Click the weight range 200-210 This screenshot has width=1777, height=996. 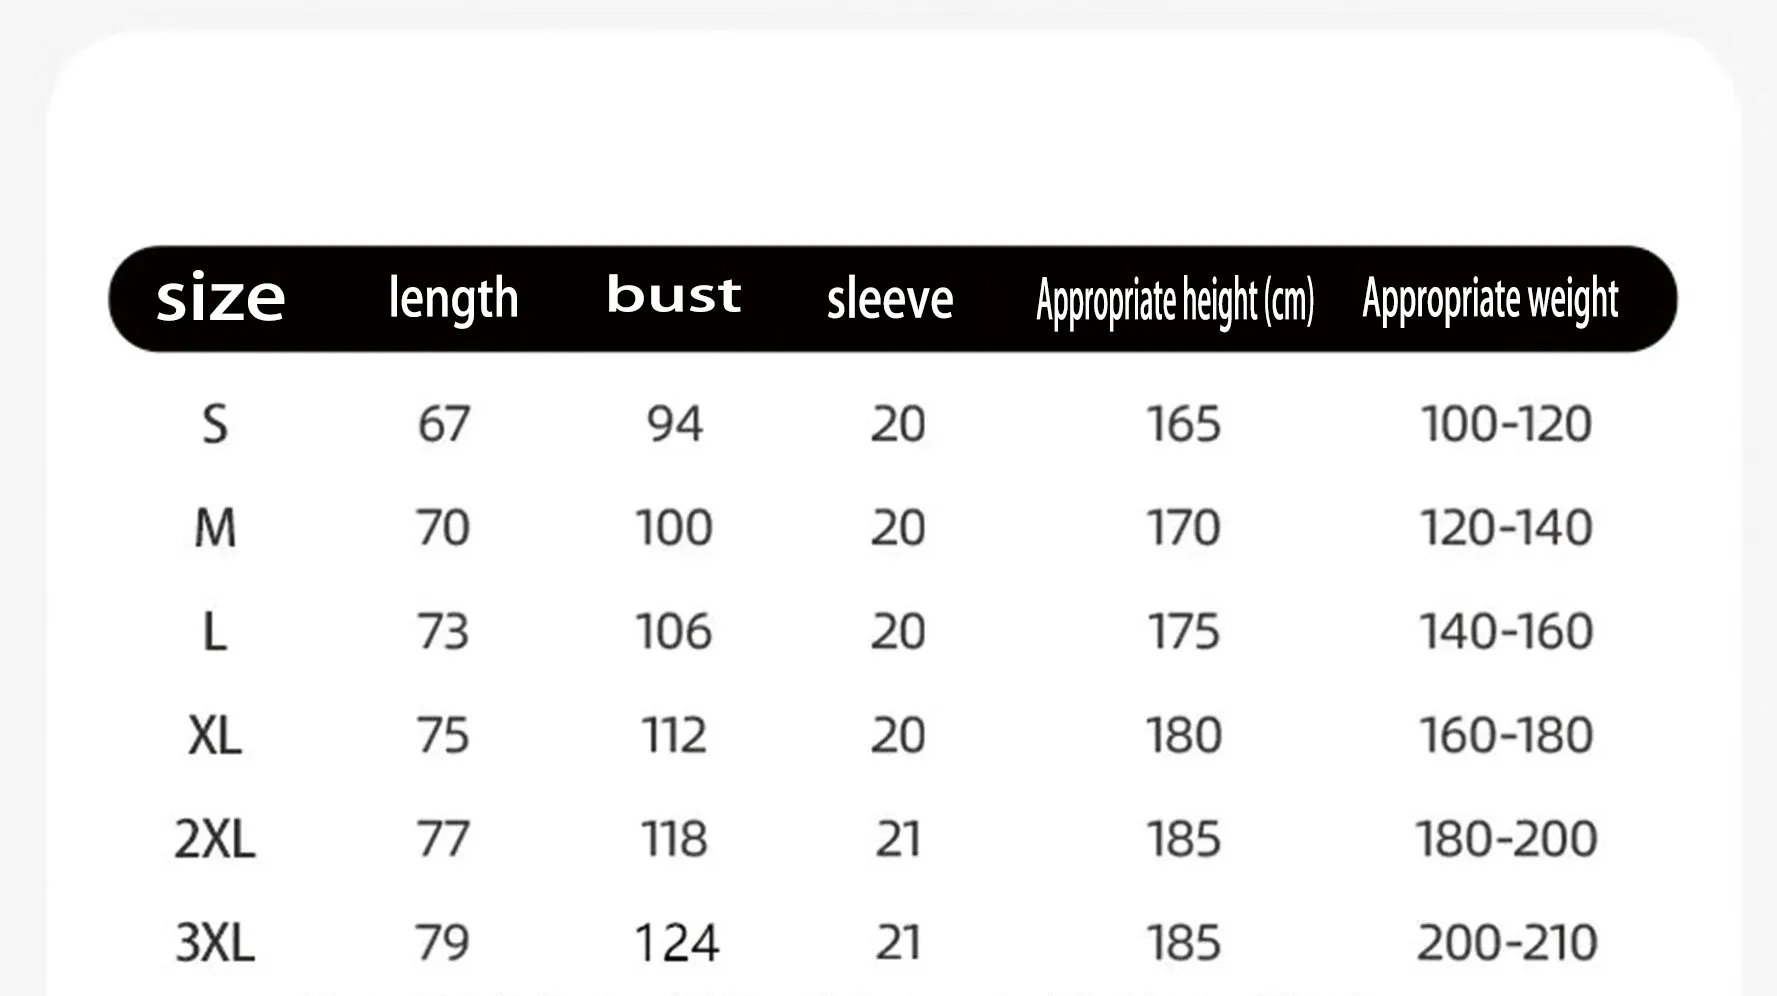click(x=1507, y=943)
